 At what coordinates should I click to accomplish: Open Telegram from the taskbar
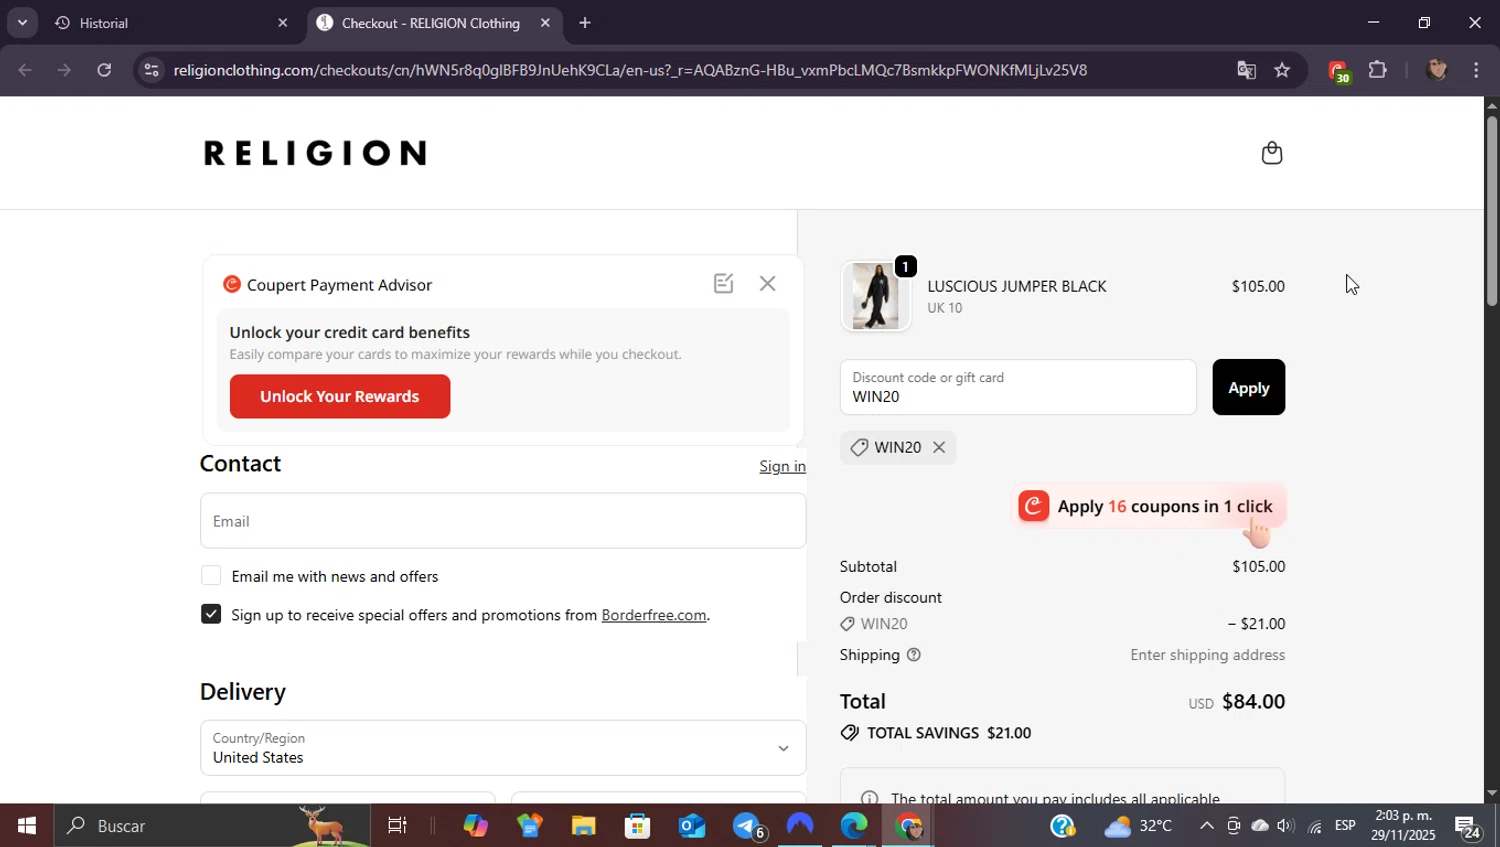pyautogui.click(x=747, y=826)
